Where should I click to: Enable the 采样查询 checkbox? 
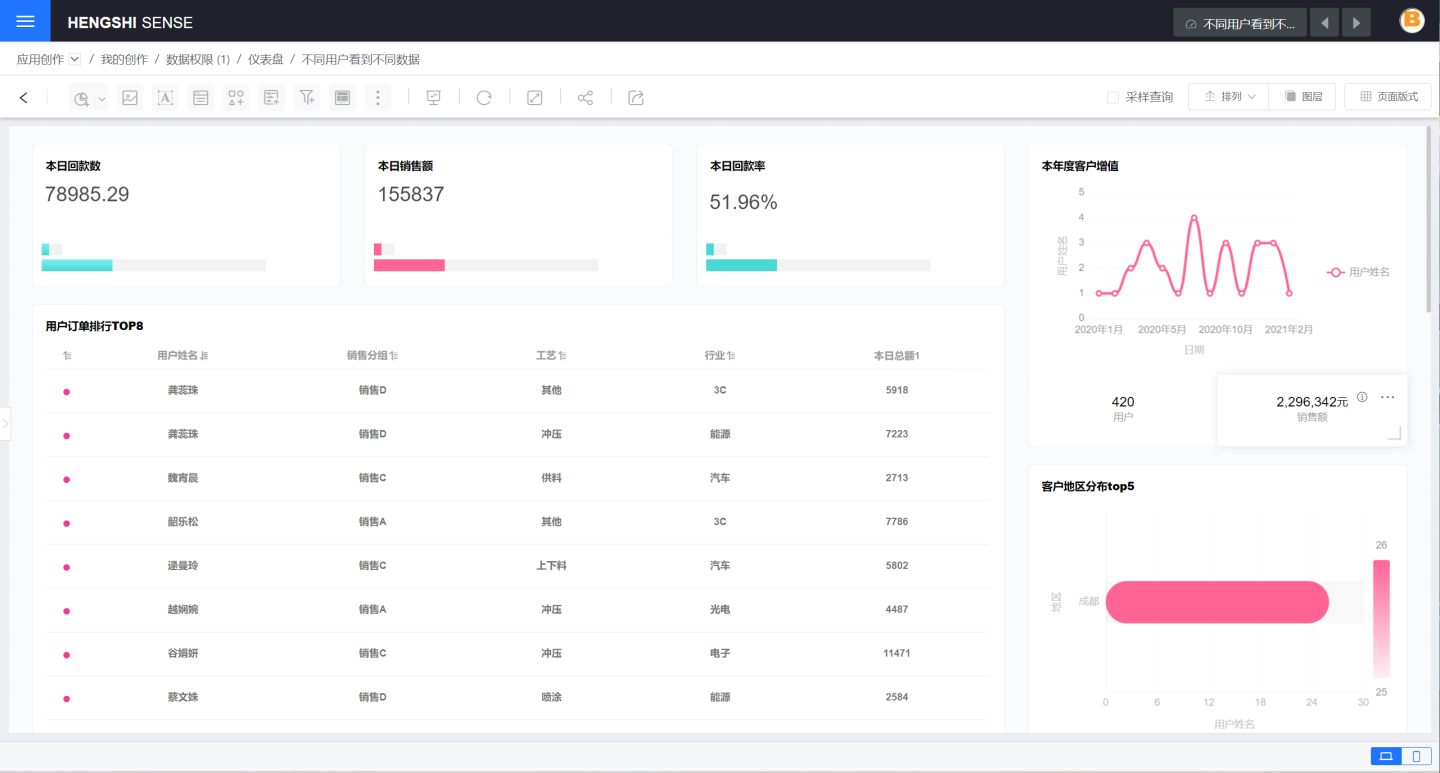pos(1113,97)
